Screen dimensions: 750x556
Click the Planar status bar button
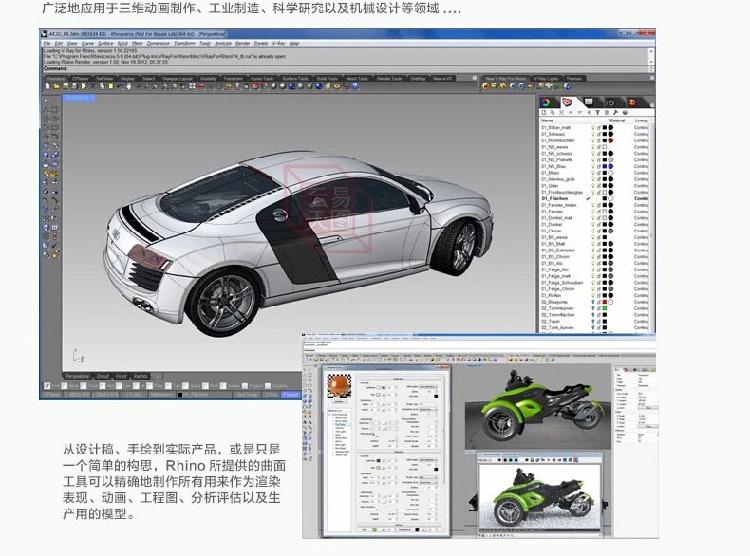click(x=290, y=394)
